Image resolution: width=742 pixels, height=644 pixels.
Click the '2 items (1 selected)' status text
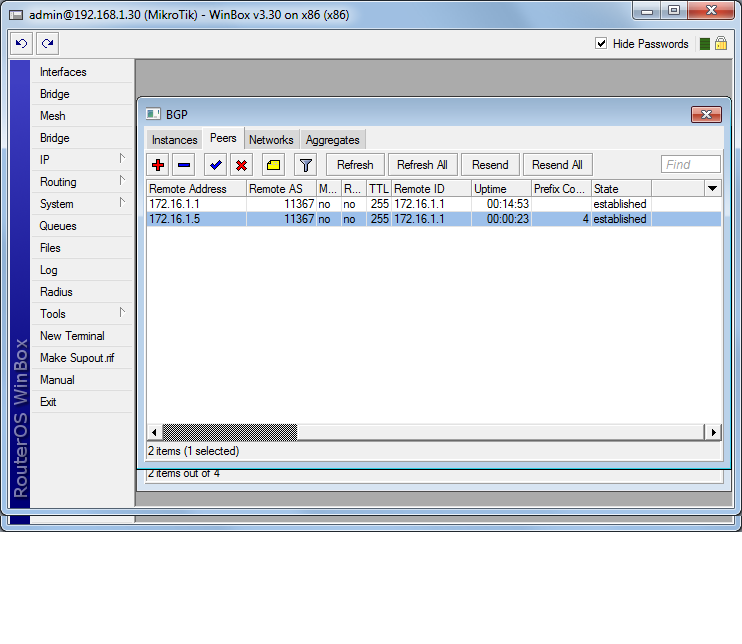click(194, 451)
